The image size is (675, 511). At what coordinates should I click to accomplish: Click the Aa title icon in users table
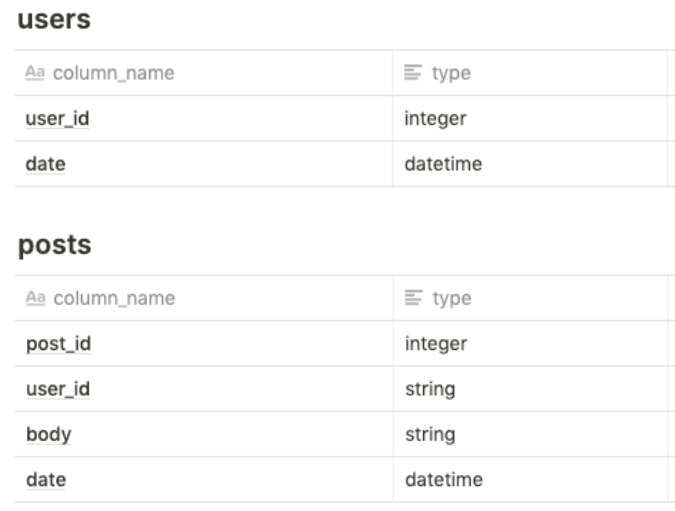point(35,73)
